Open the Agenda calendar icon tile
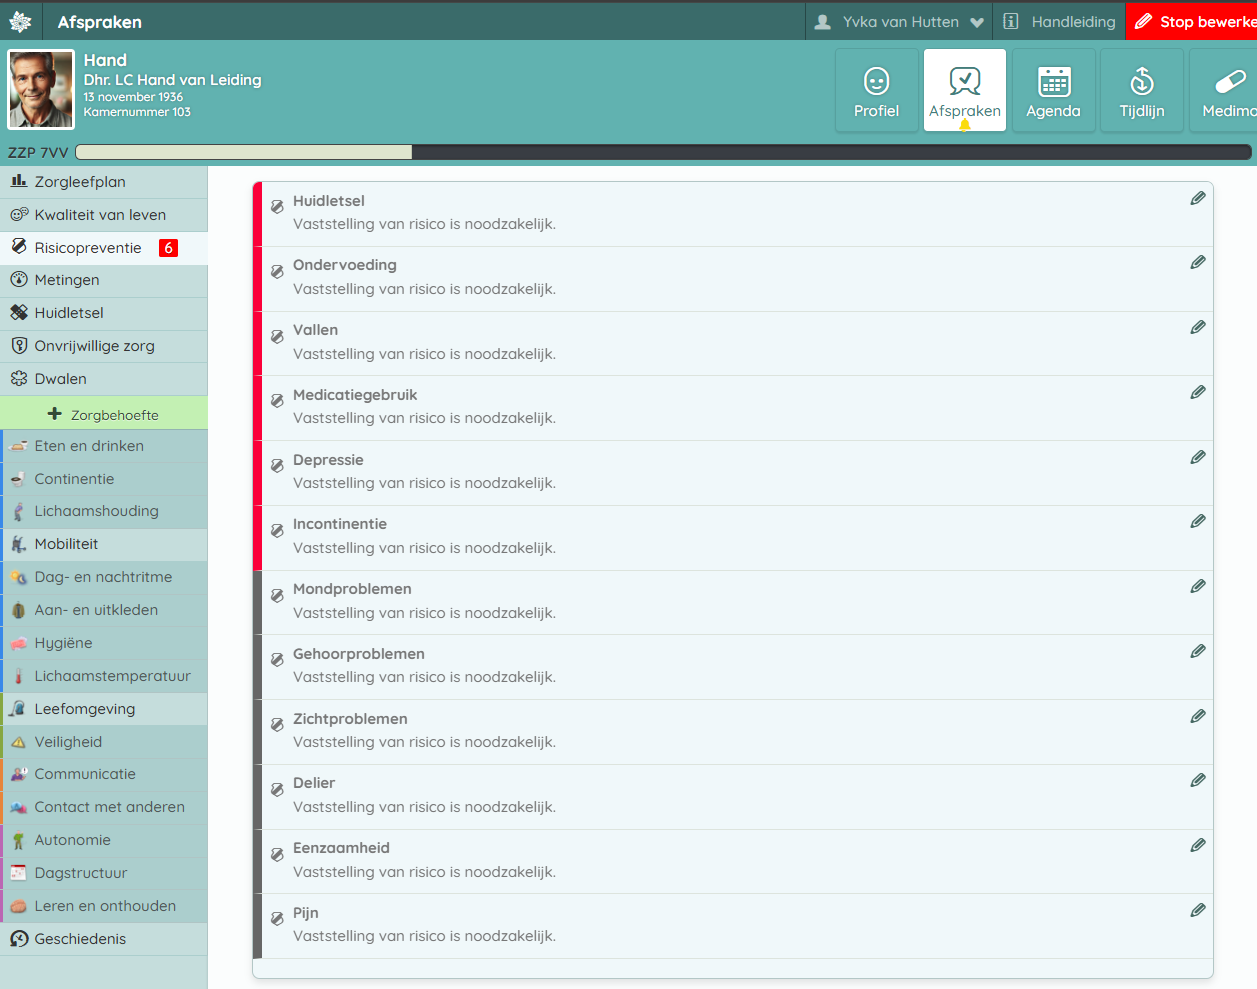Viewport: 1257px width, 989px height. pyautogui.click(x=1053, y=91)
